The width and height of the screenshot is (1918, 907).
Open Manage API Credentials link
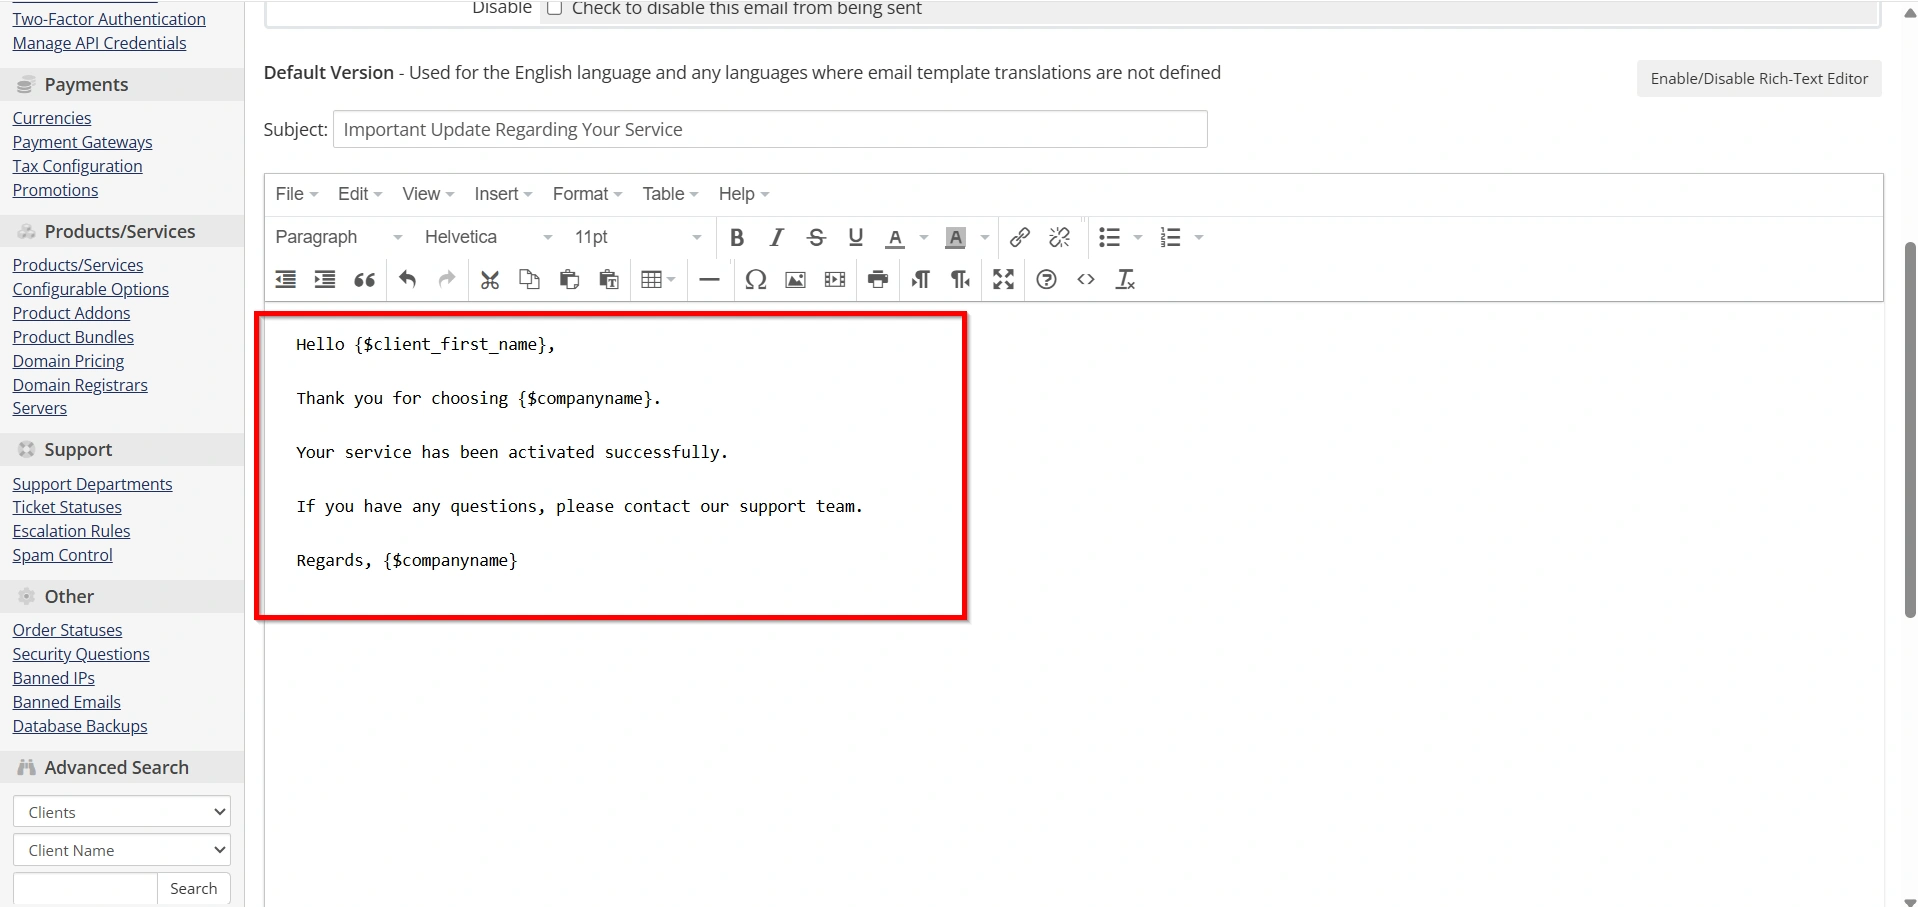99,43
